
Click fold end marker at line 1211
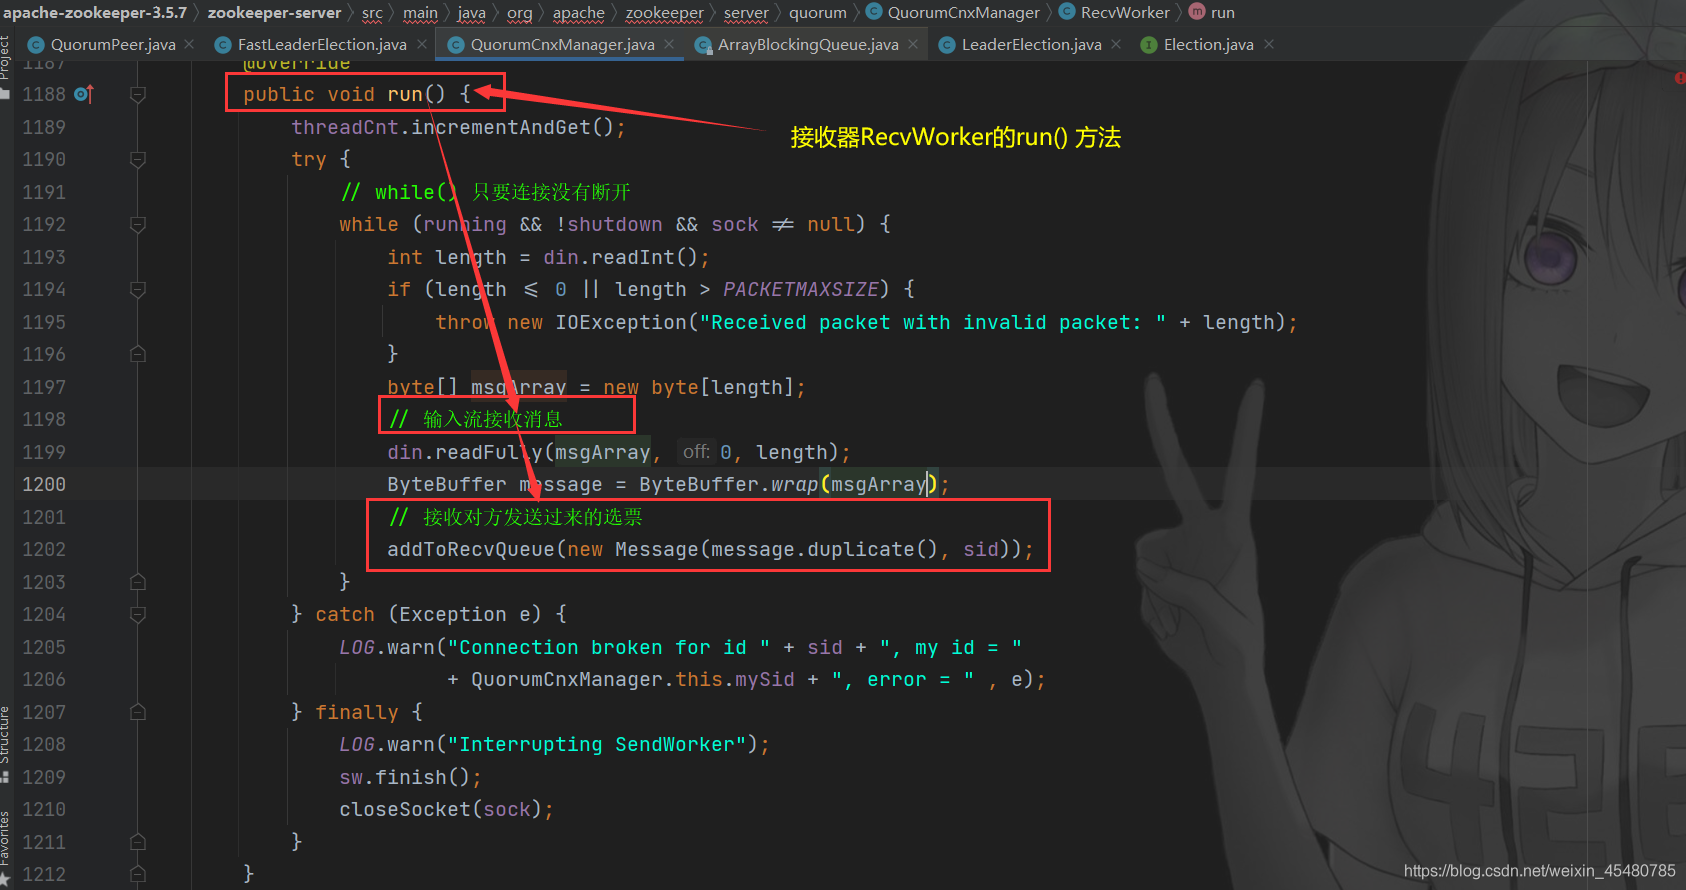click(x=138, y=842)
